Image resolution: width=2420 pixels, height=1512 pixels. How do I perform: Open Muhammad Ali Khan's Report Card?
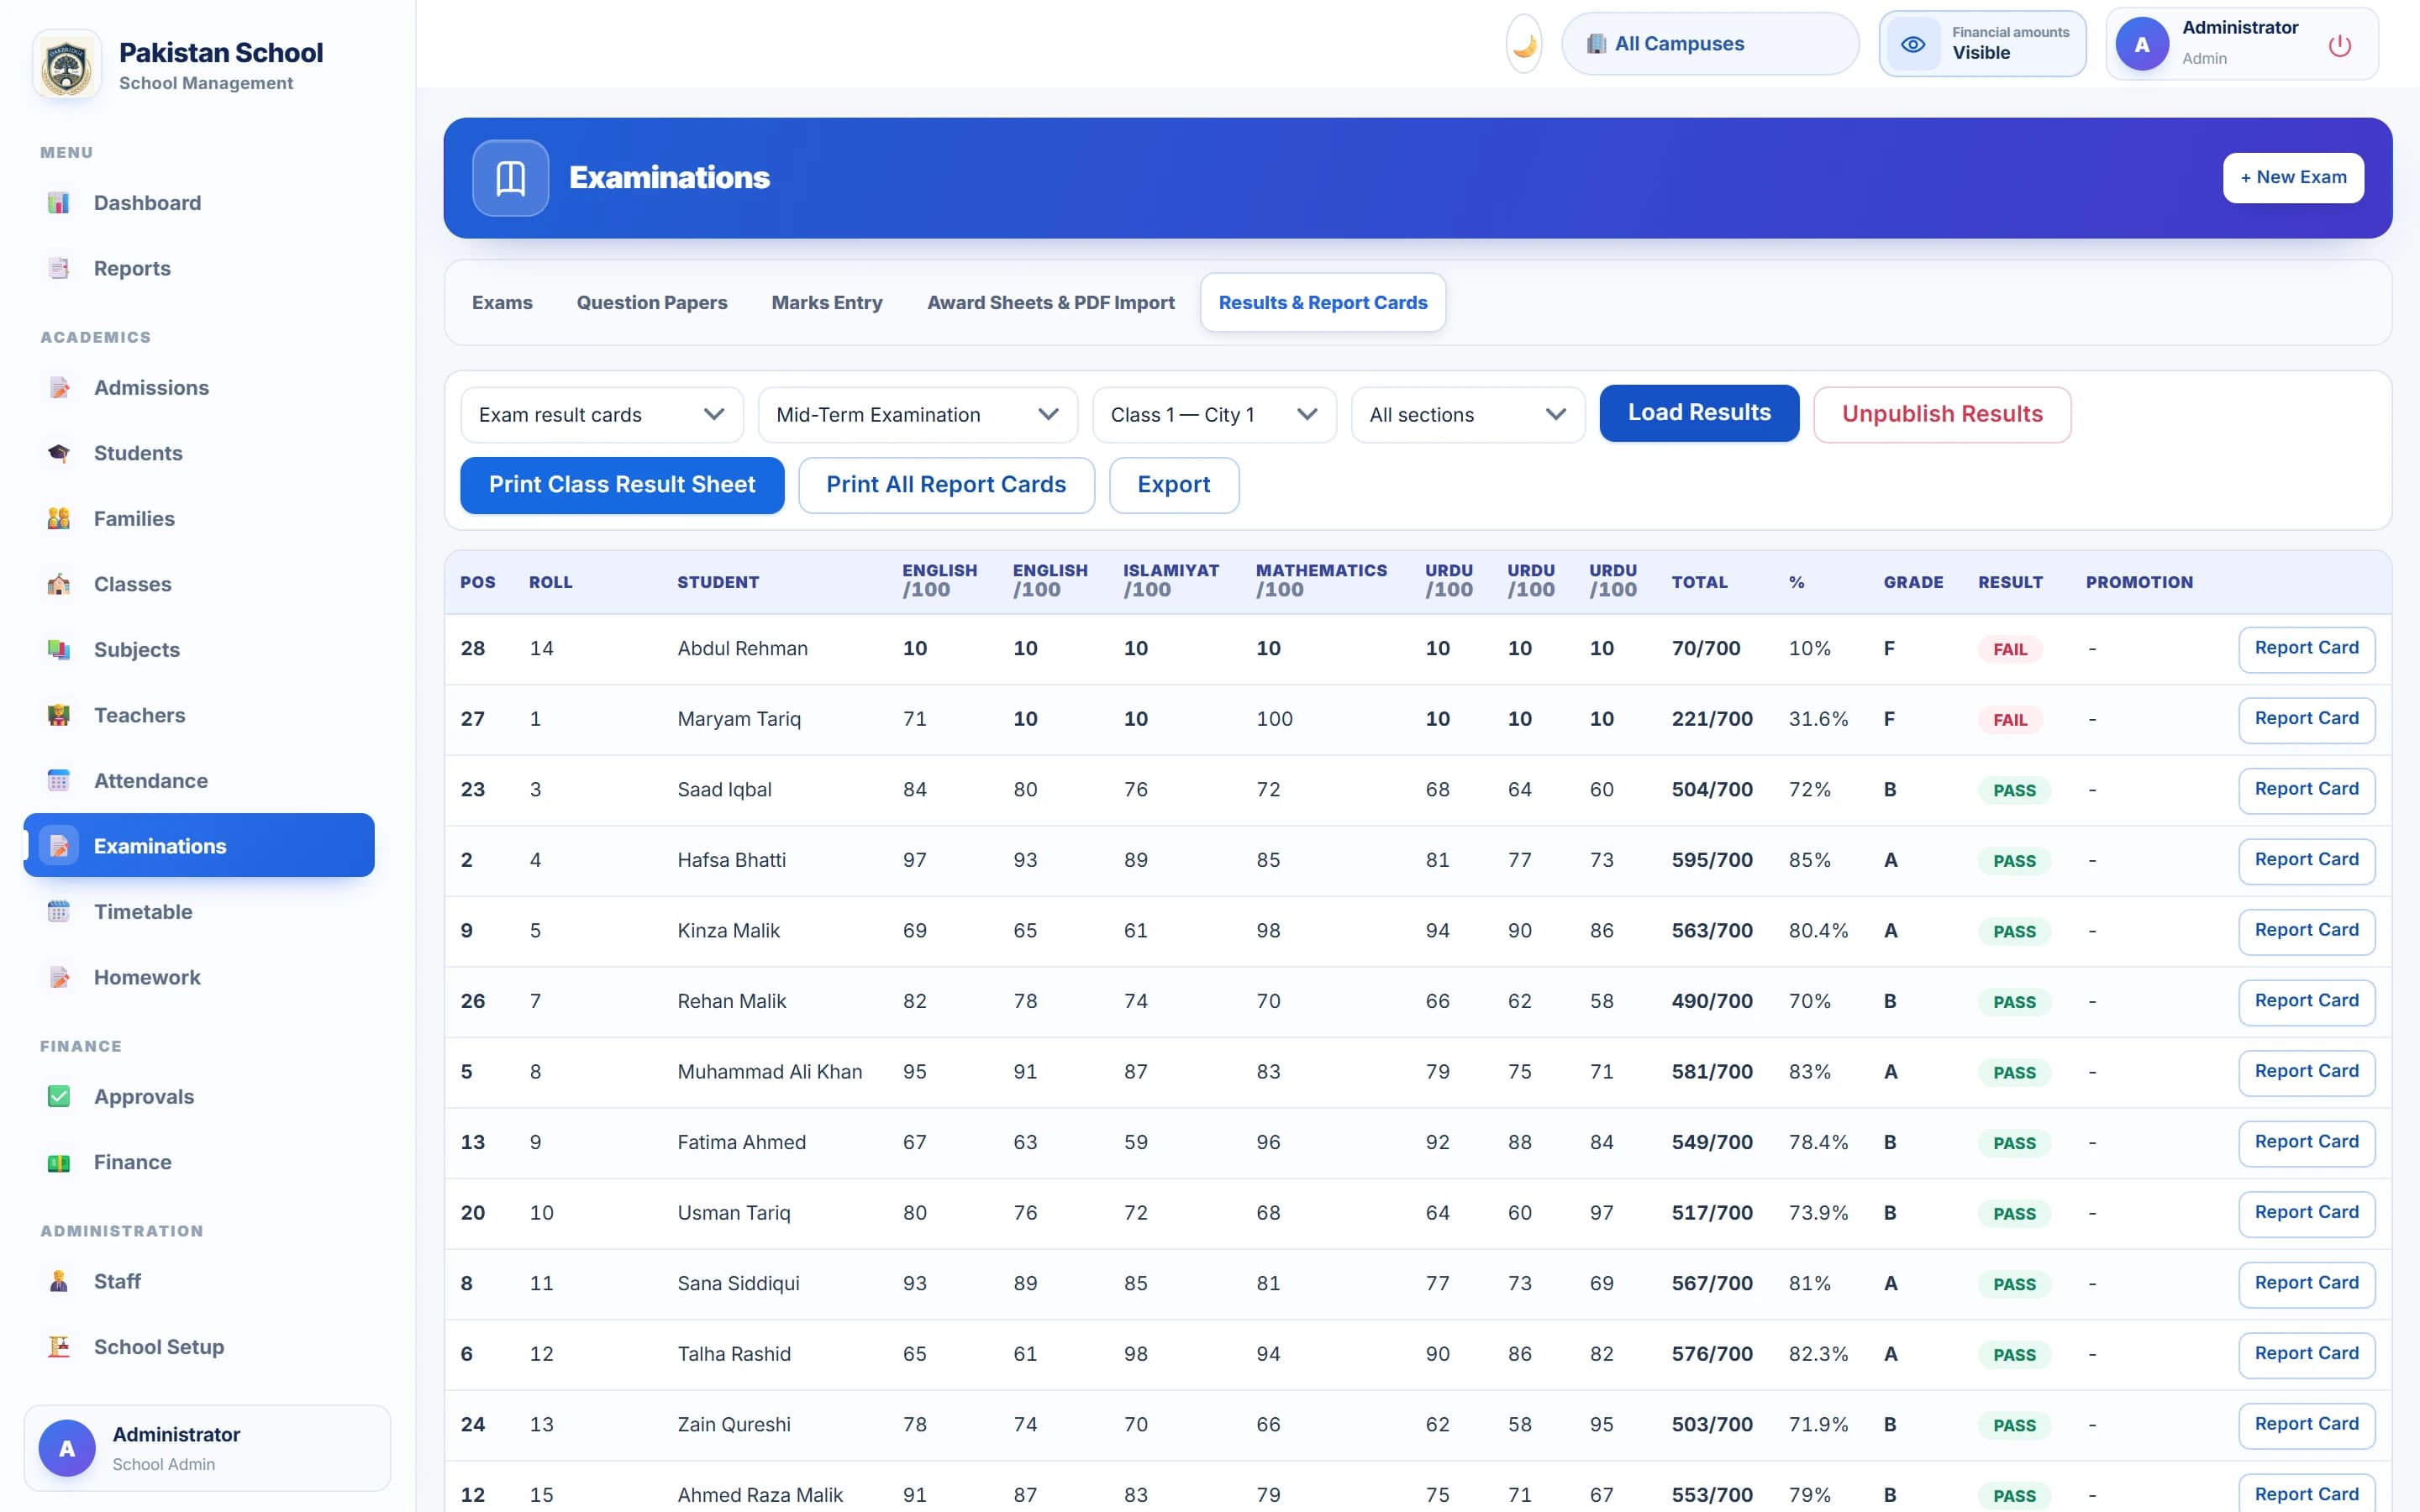[x=2306, y=1072]
